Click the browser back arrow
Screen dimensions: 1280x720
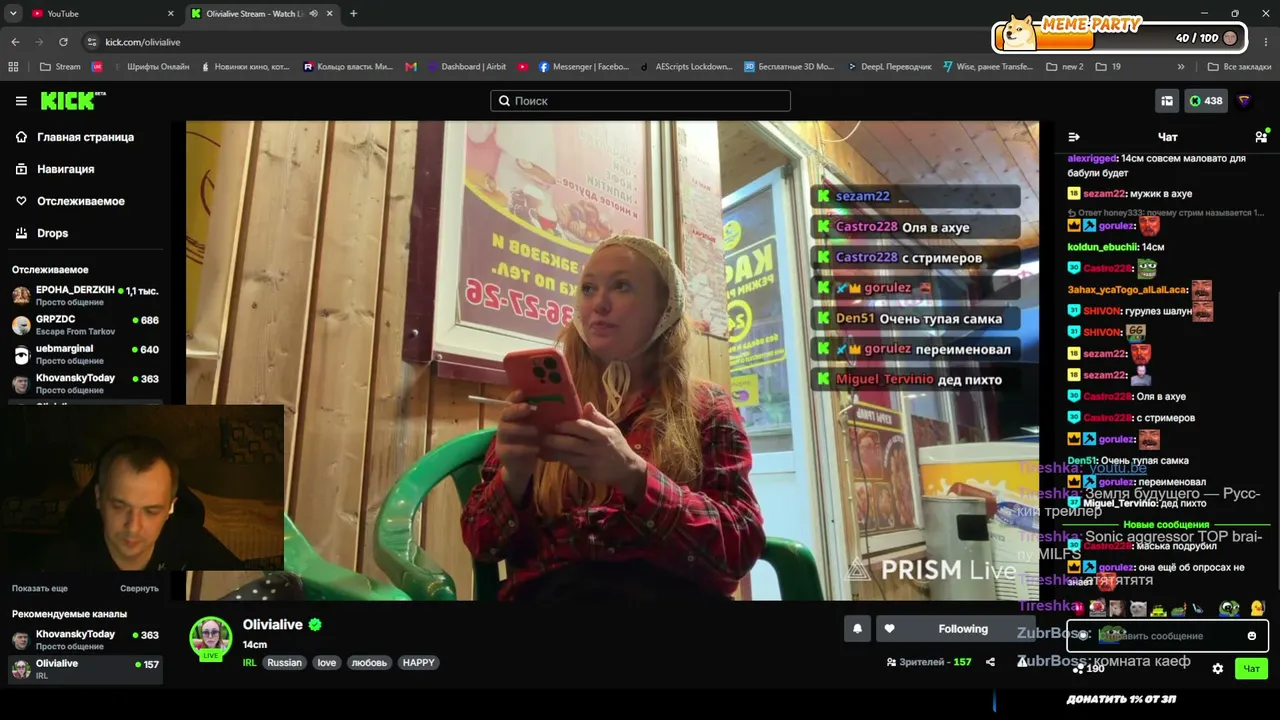pos(15,42)
